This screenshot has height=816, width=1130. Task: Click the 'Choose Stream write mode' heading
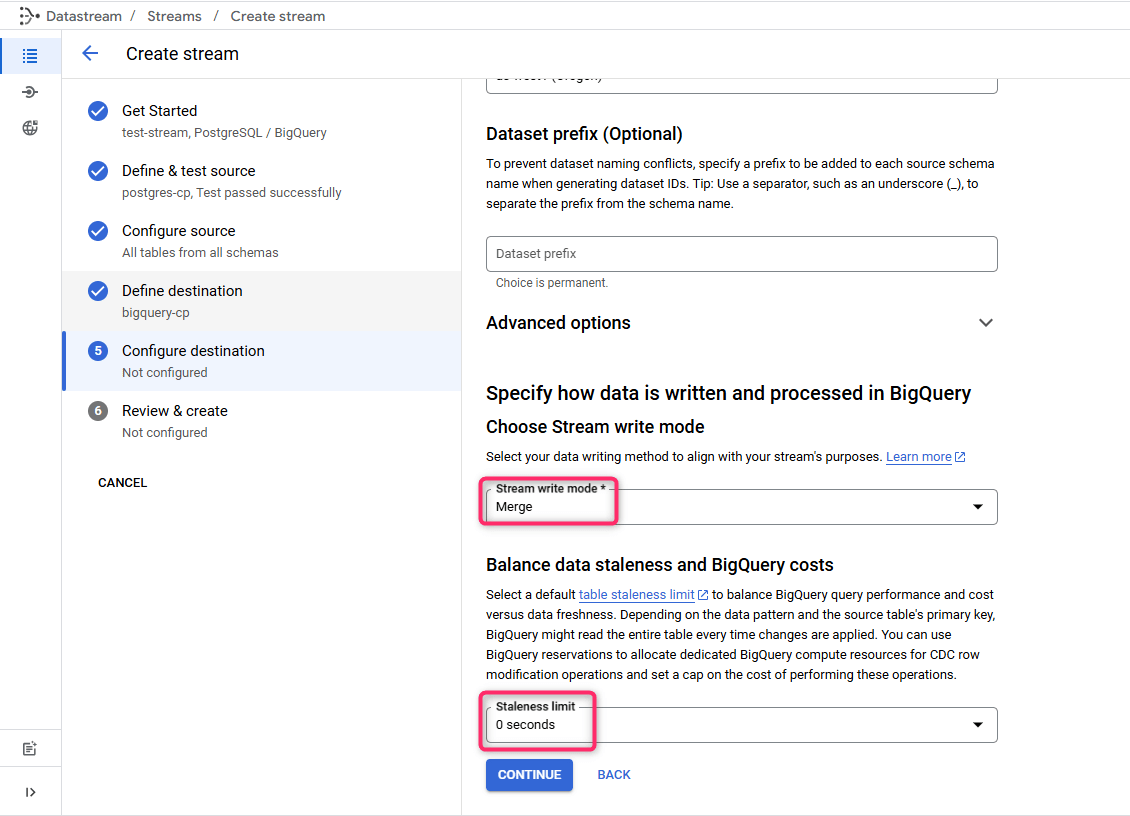point(595,427)
